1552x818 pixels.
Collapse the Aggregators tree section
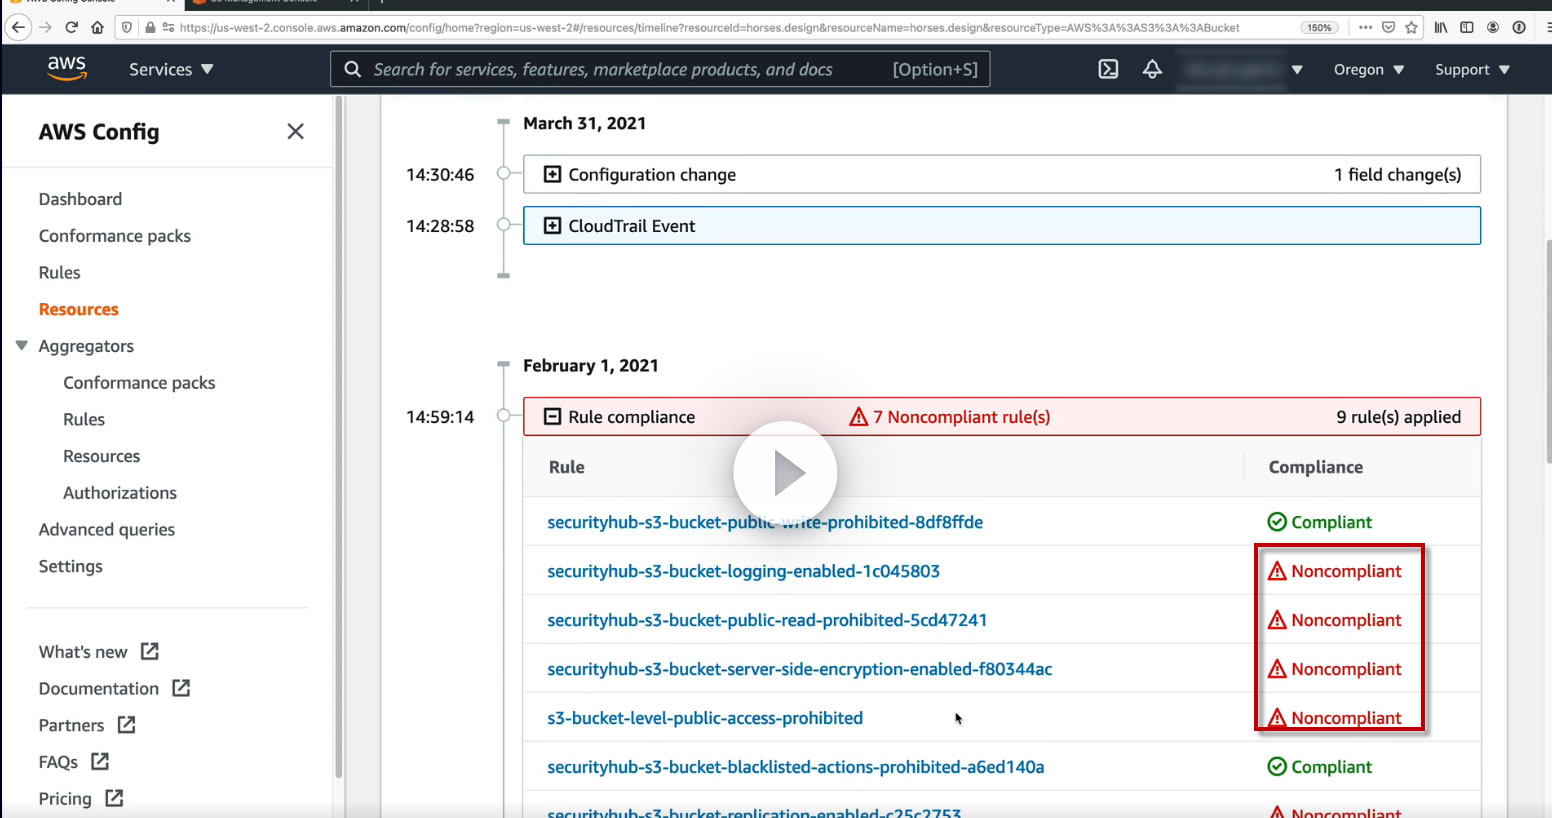(21, 346)
